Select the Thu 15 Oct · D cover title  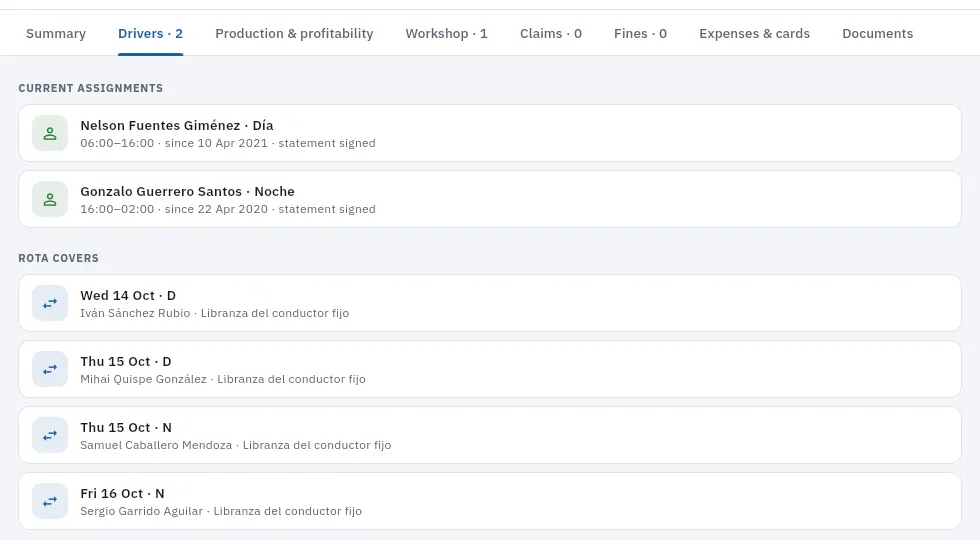click(x=126, y=362)
